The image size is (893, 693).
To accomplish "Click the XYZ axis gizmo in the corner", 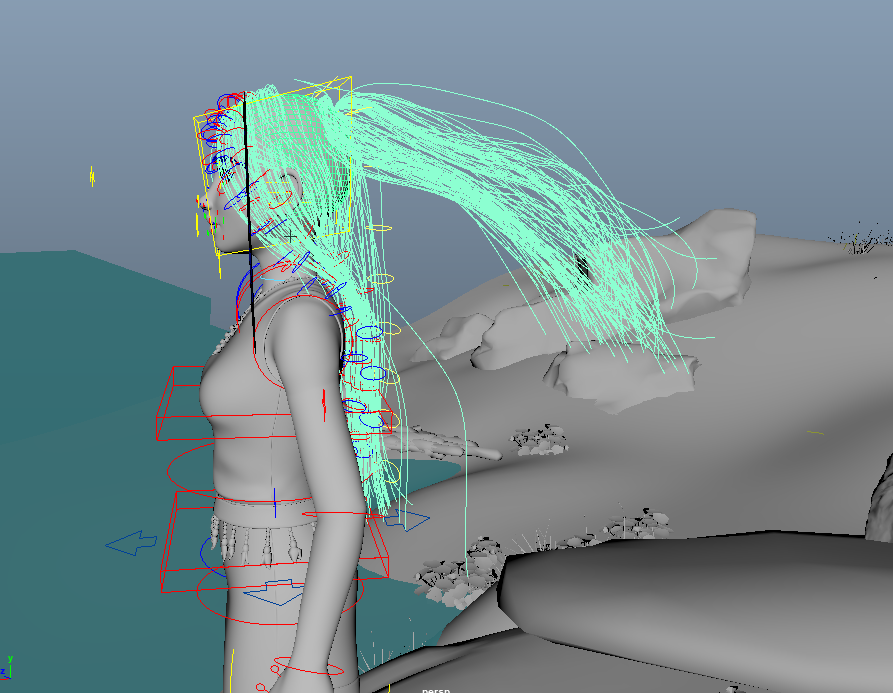I will click(10, 666).
